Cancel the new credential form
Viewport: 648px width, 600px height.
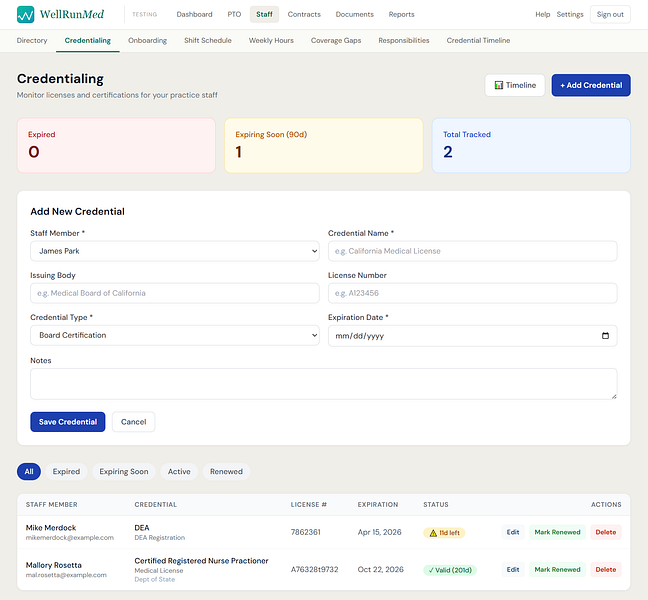click(x=133, y=422)
